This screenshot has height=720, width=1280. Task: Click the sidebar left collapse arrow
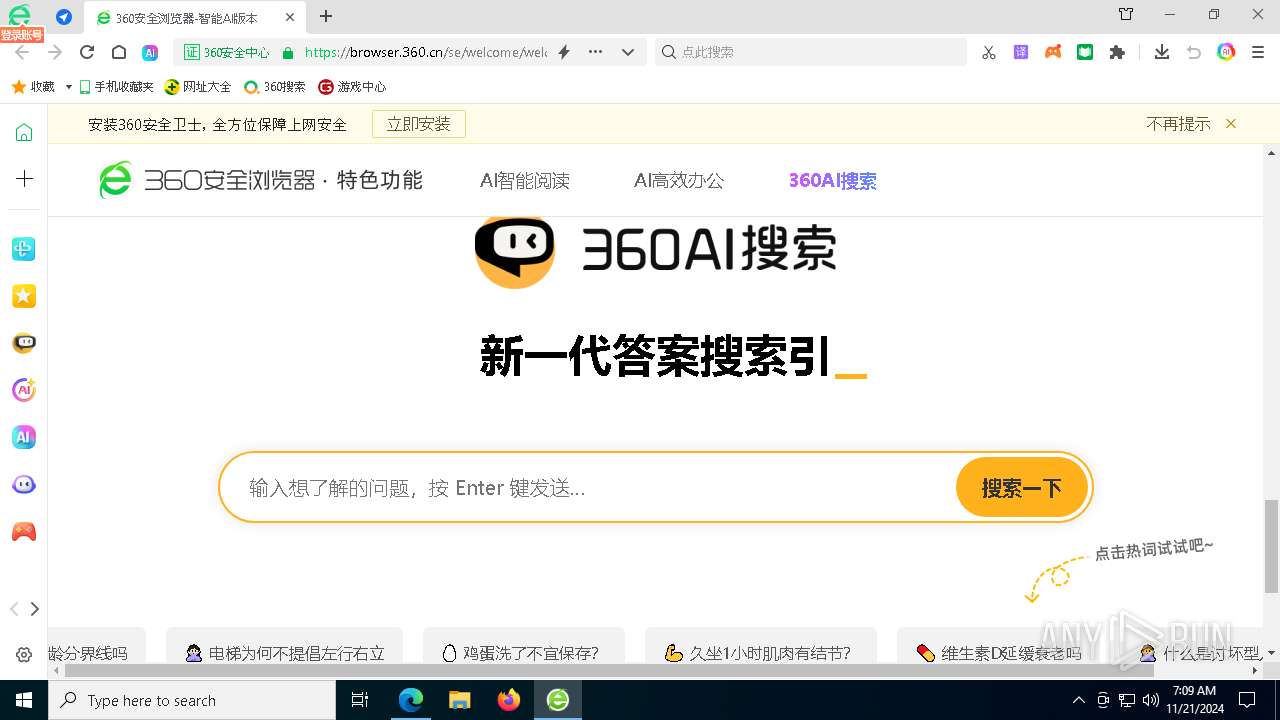coord(14,609)
